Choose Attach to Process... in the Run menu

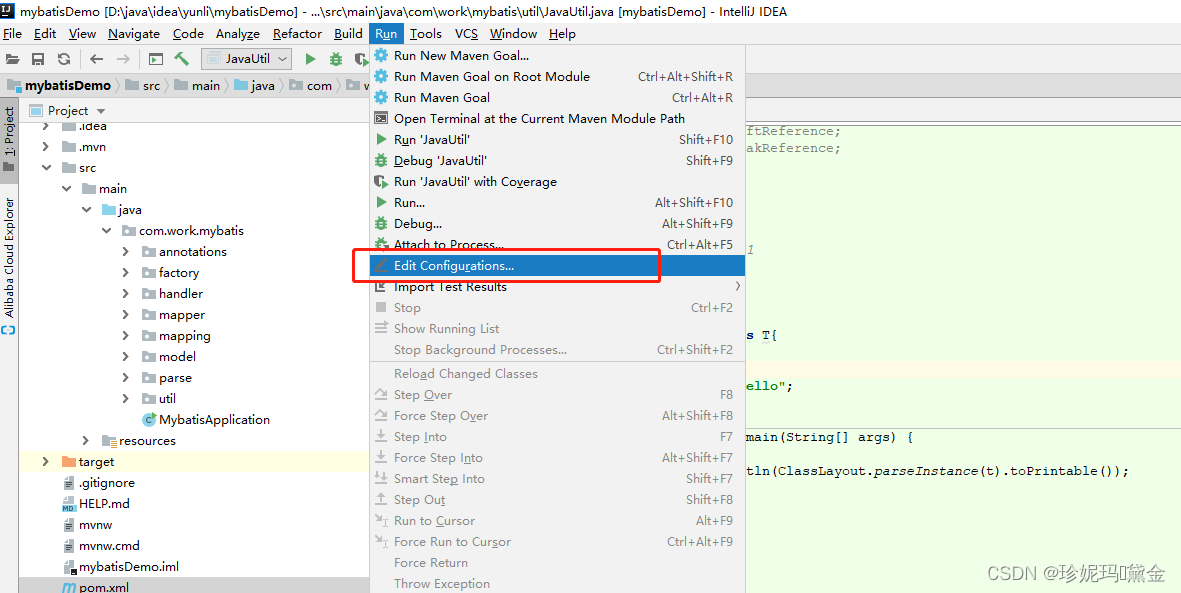pyautogui.click(x=557, y=245)
